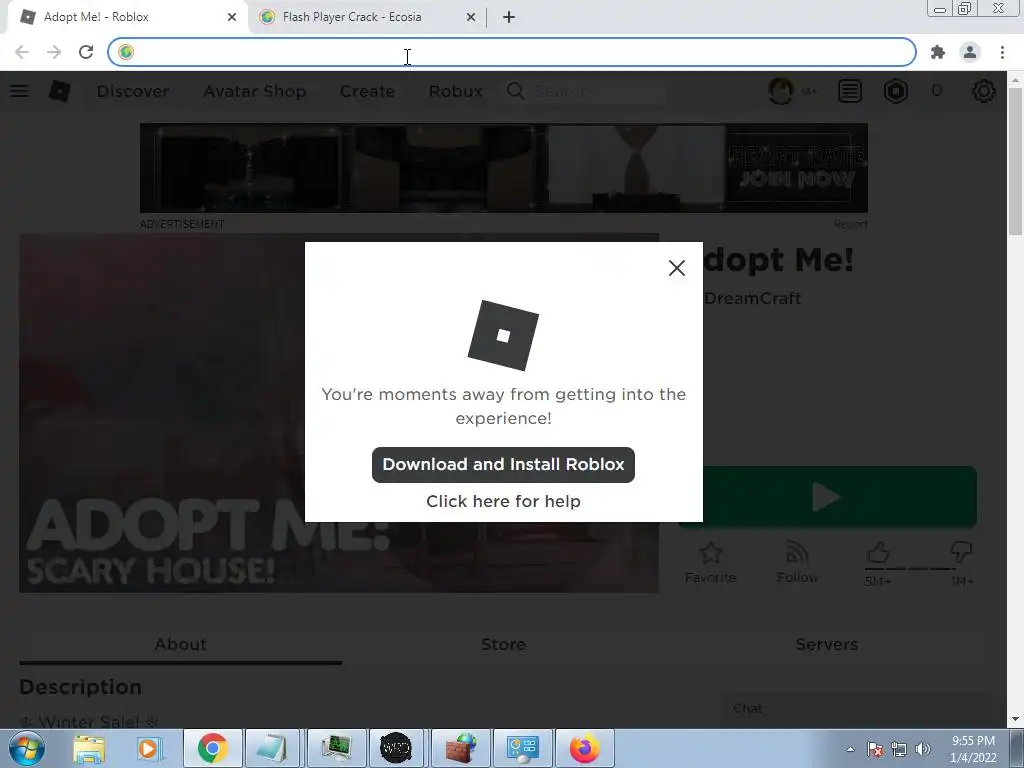Open the Discover page
1024x768 pixels.
coord(133,91)
